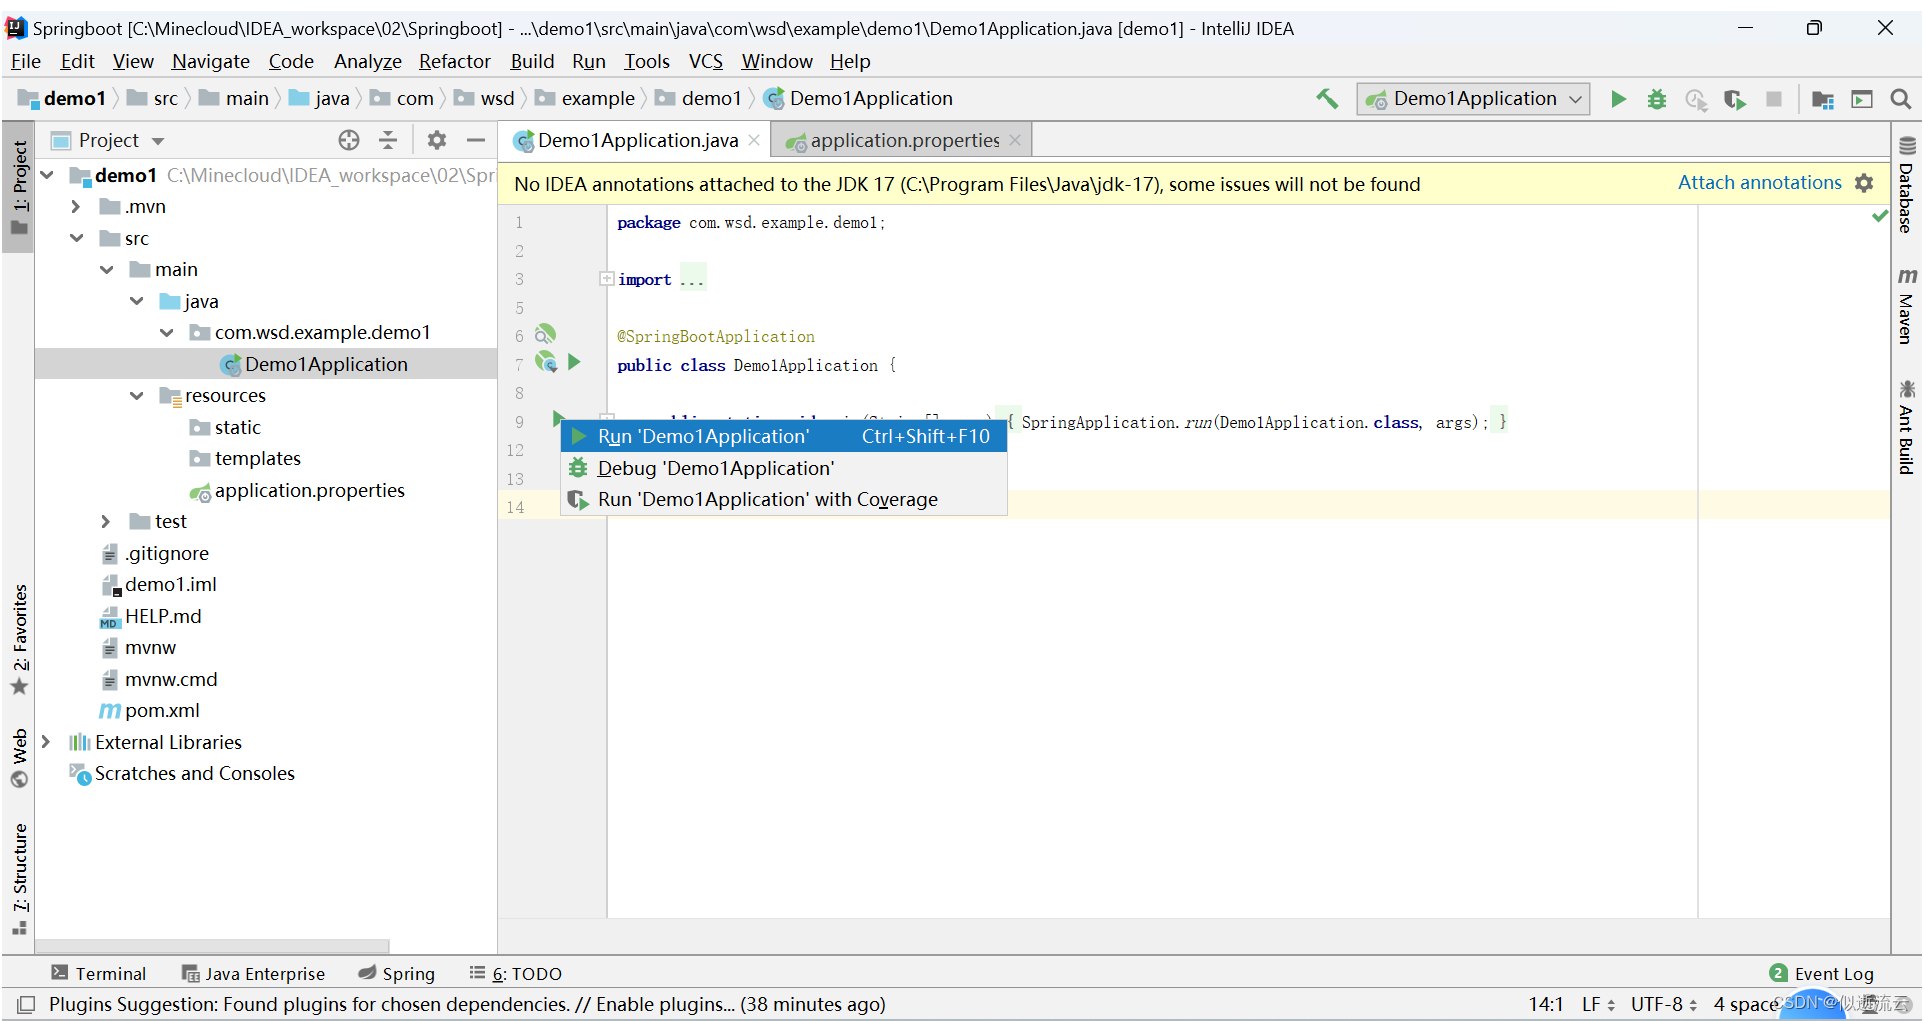This screenshot has height=1021, width=1924.
Task: Click the attach profiler toolbar icon
Action: point(1696,99)
